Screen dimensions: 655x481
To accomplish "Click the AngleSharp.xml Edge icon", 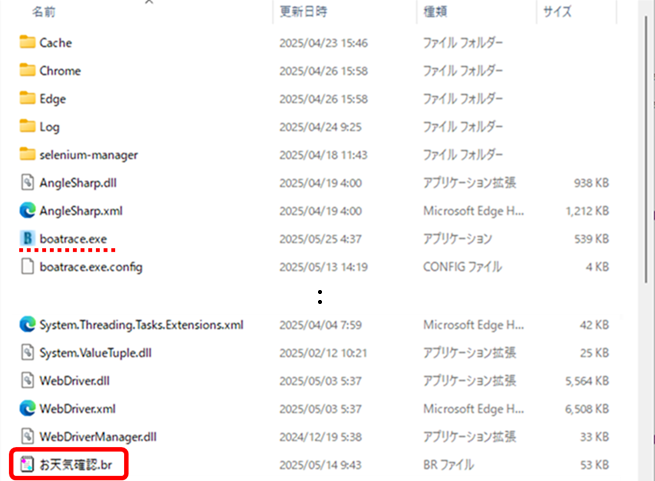I will coord(27,211).
